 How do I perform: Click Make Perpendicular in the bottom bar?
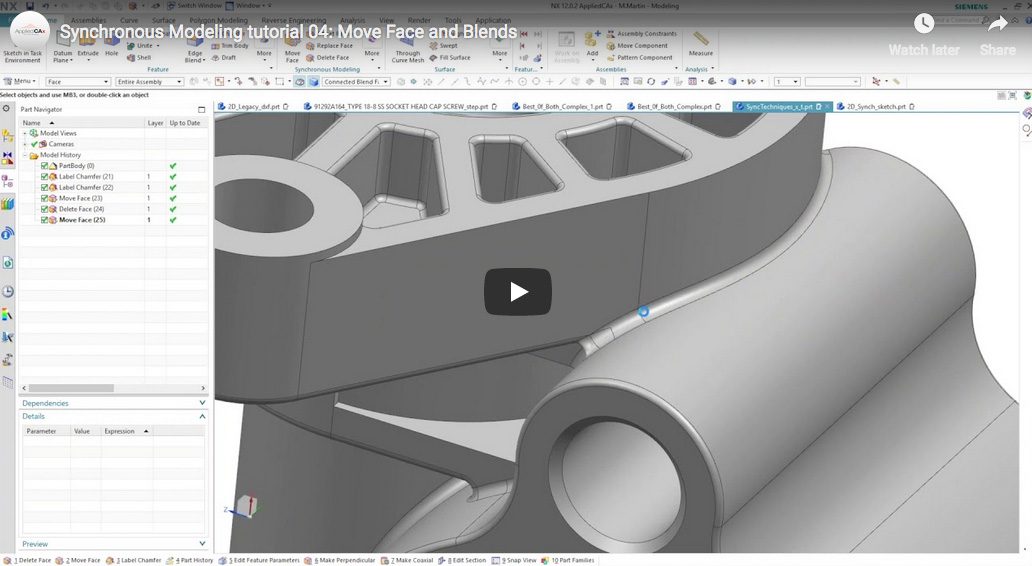(339, 560)
